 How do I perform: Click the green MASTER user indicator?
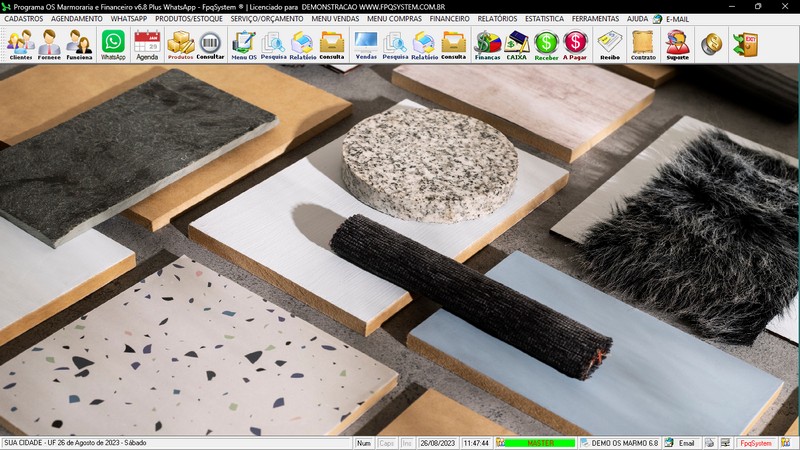point(540,443)
